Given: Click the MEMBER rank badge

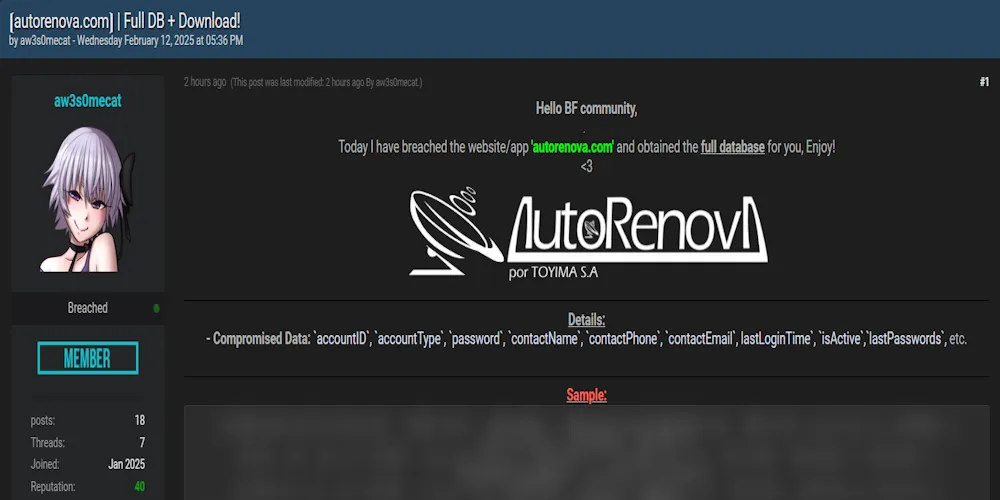Looking at the screenshot, I should (x=87, y=358).
